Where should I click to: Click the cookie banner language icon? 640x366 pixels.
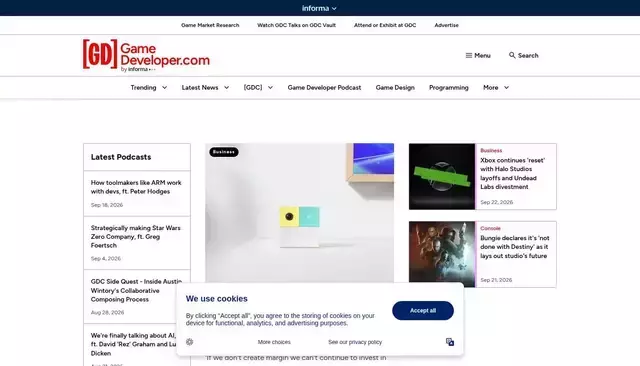[450, 342]
